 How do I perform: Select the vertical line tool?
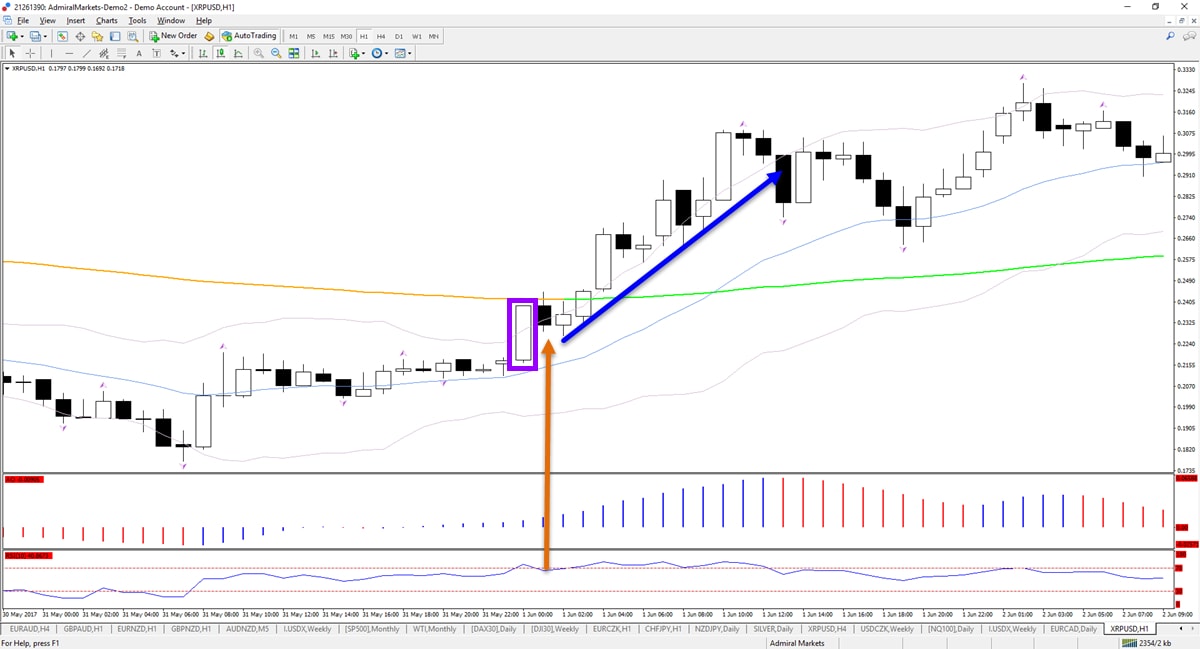(x=52, y=53)
